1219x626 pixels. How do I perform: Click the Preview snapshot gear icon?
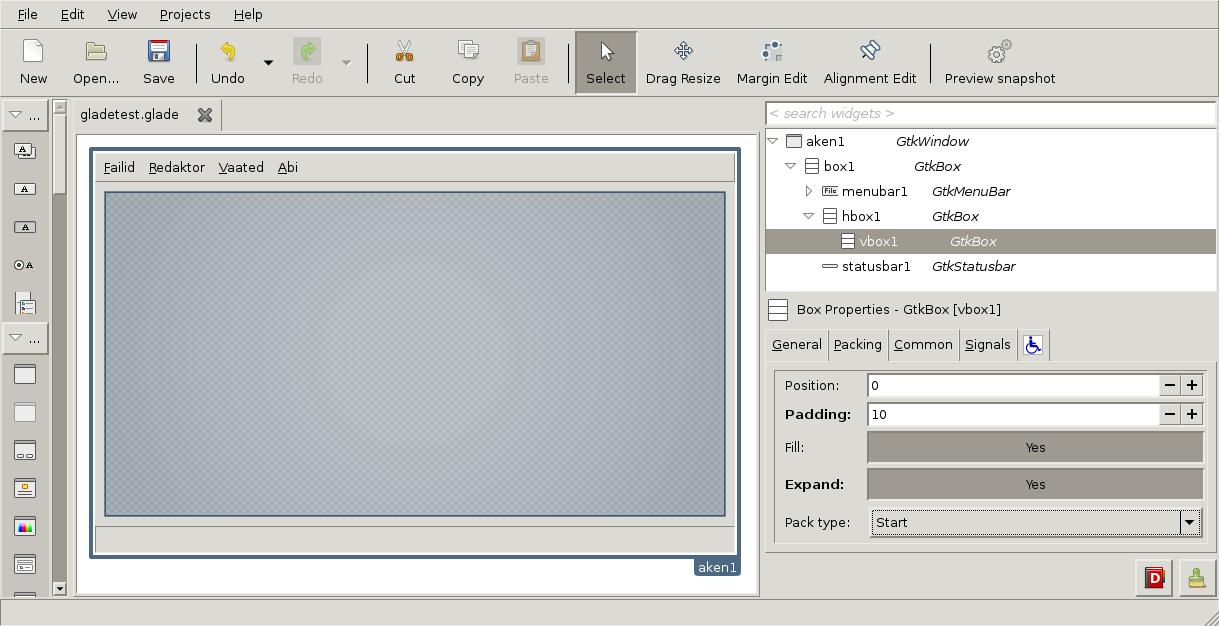point(999,51)
